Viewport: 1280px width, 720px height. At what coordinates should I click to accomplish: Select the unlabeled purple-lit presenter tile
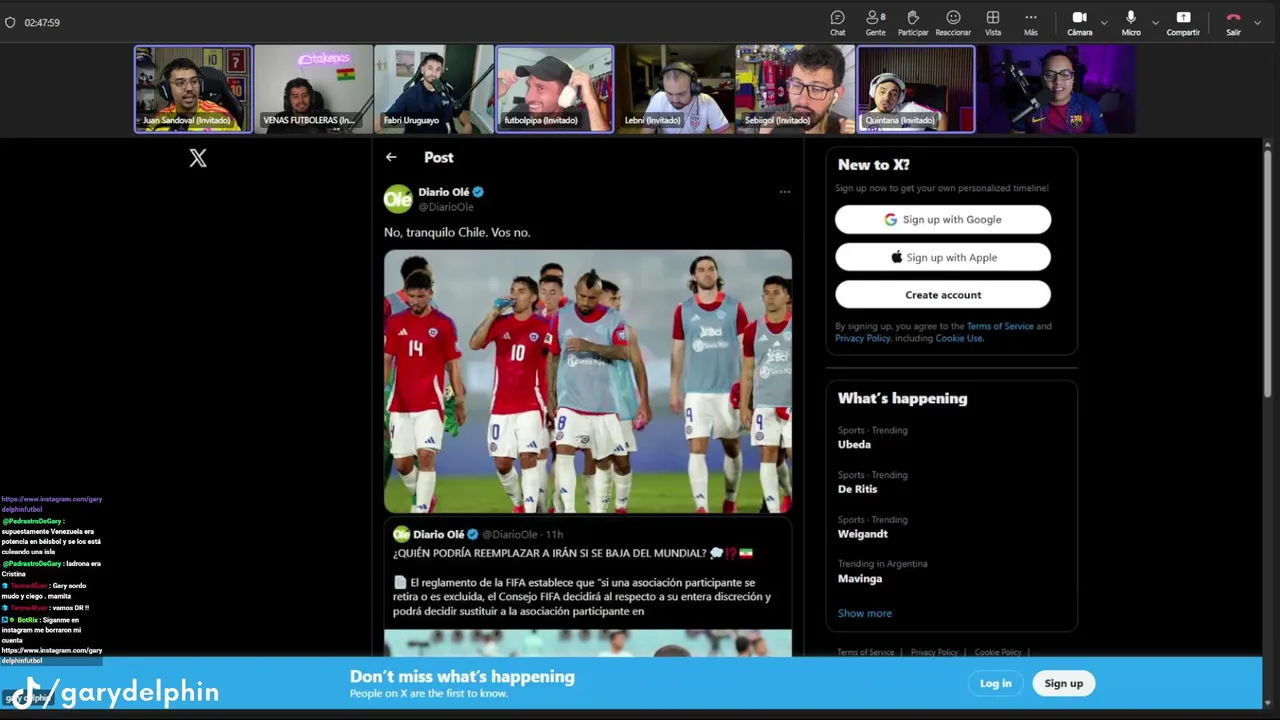pyautogui.click(x=1057, y=89)
